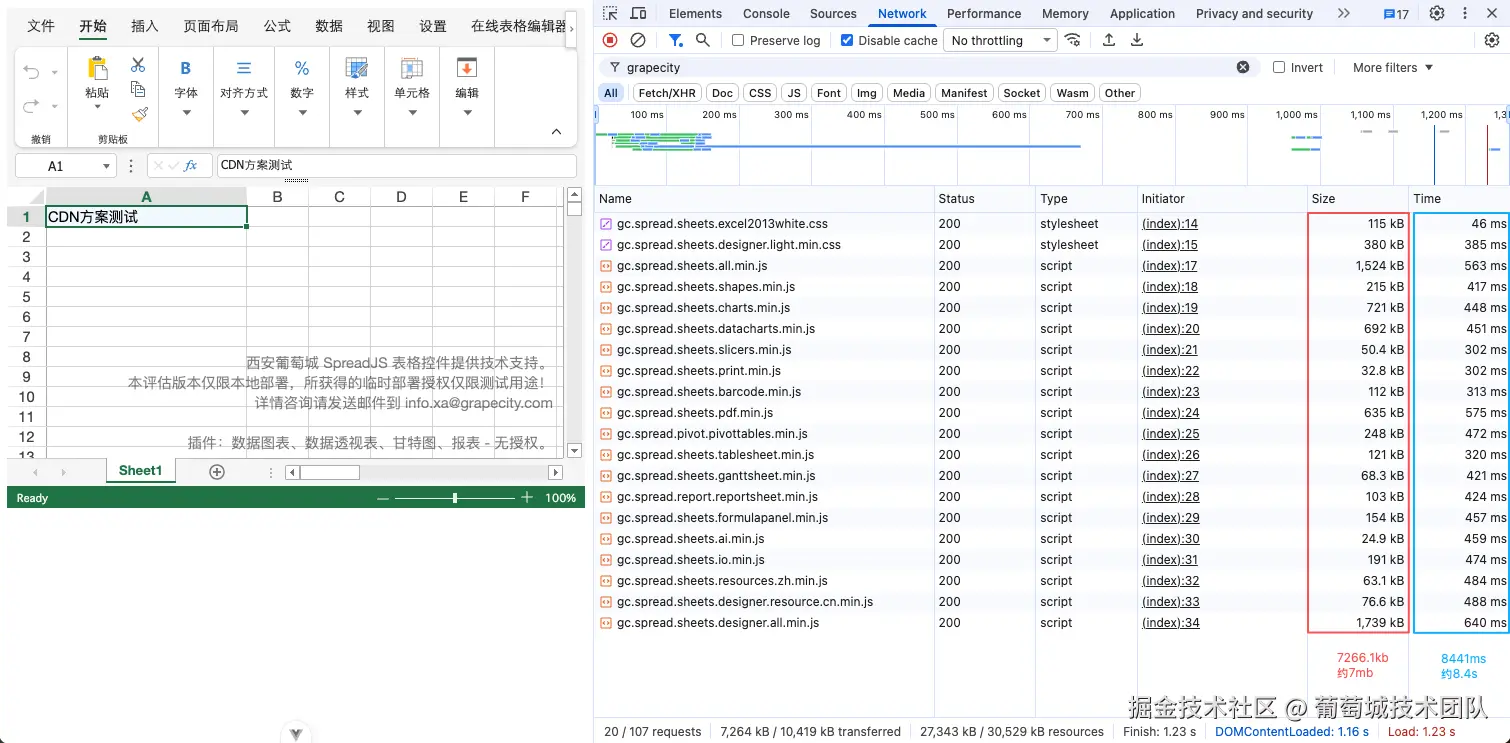Open the (index):17 initiator link
This screenshot has width=1510, height=743.
click(1170, 266)
